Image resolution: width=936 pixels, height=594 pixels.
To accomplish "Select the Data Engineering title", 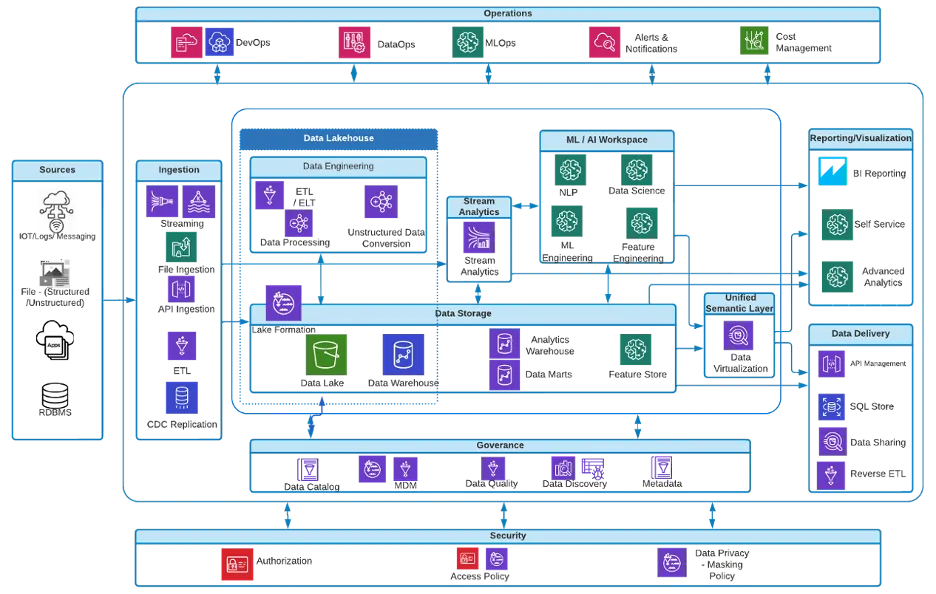I will point(338,167).
